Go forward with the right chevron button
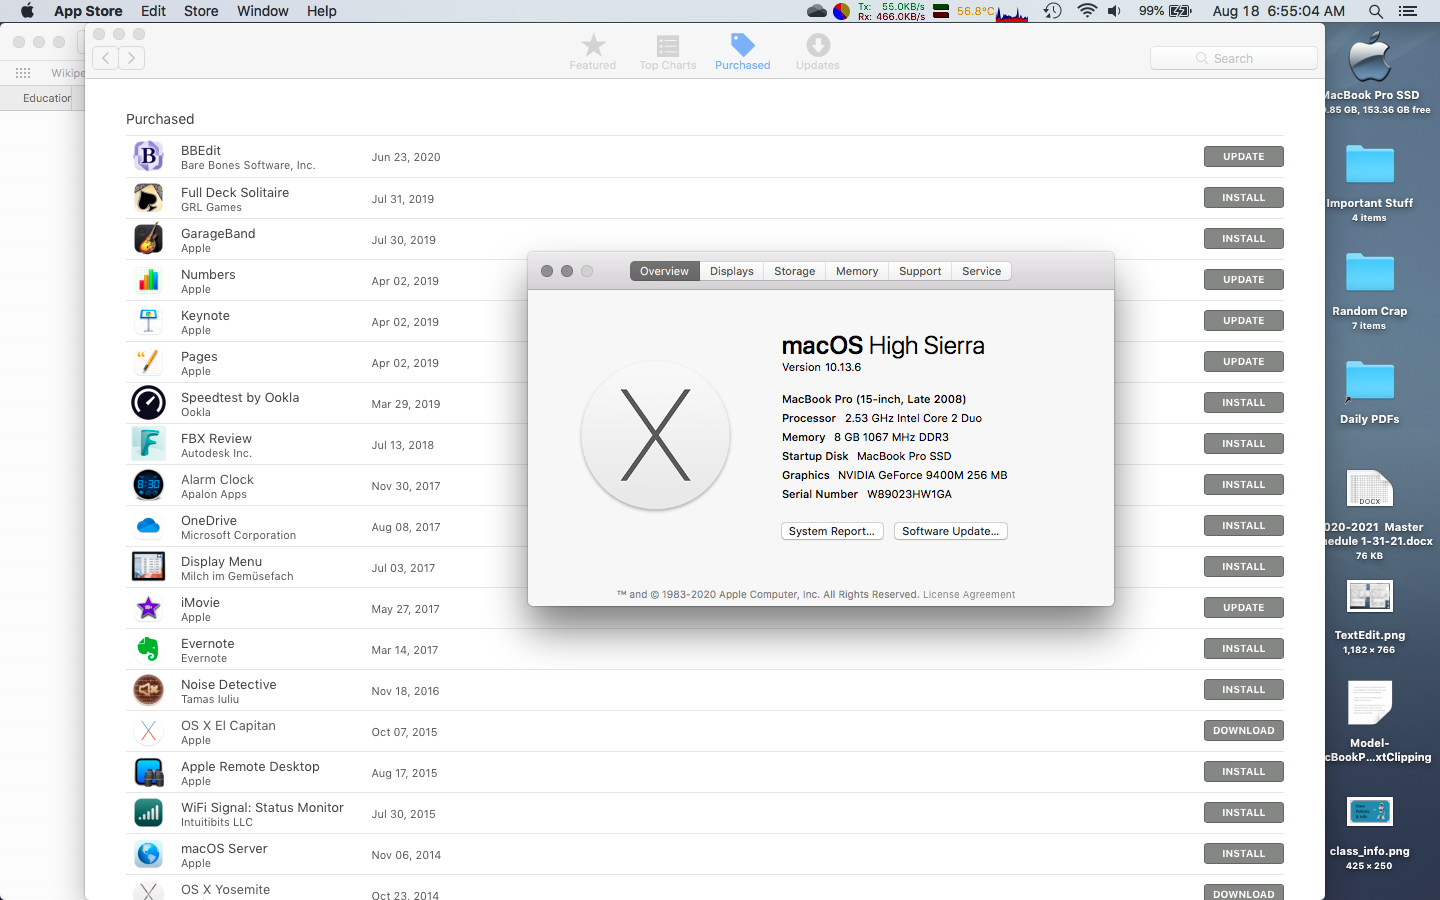 pyautogui.click(x=131, y=58)
